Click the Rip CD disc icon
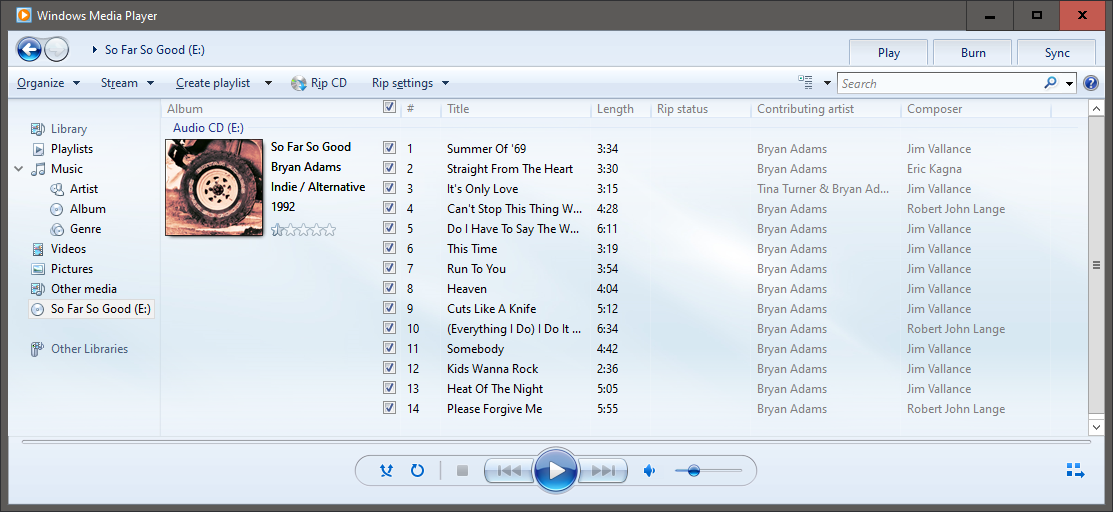 [299, 83]
